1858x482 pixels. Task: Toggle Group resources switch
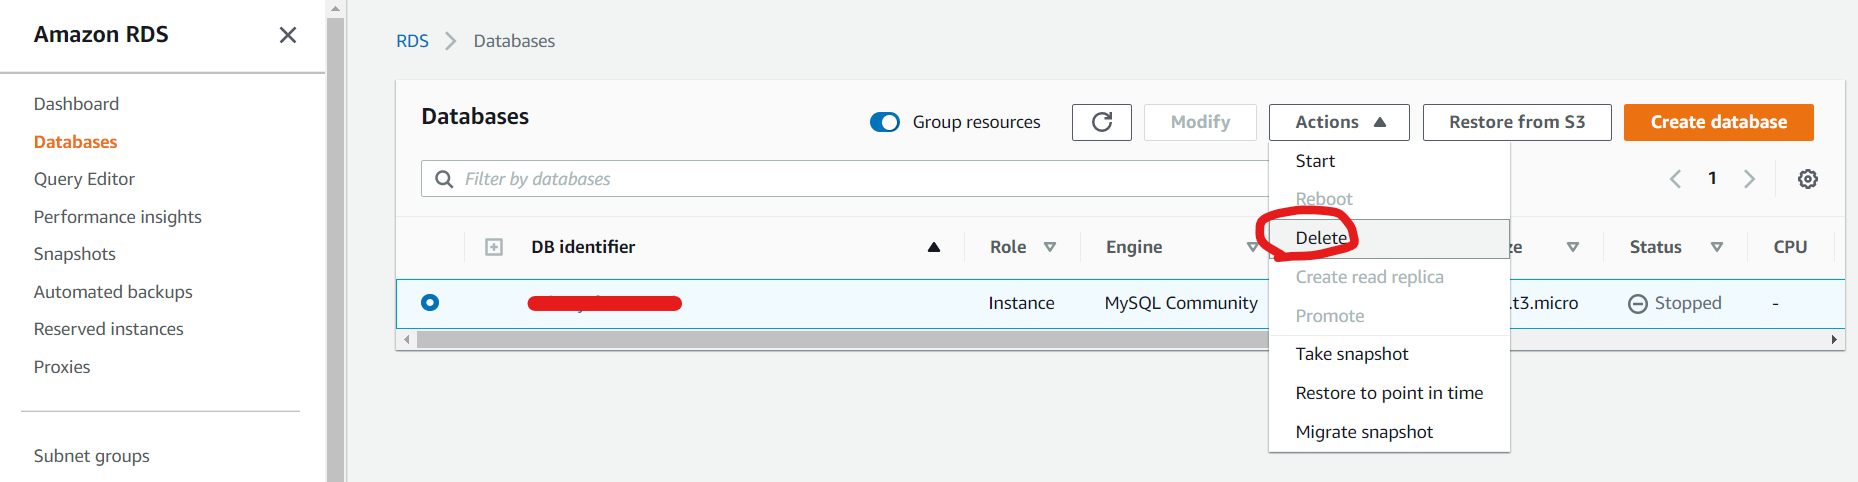pyautogui.click(x=885, y=122)
